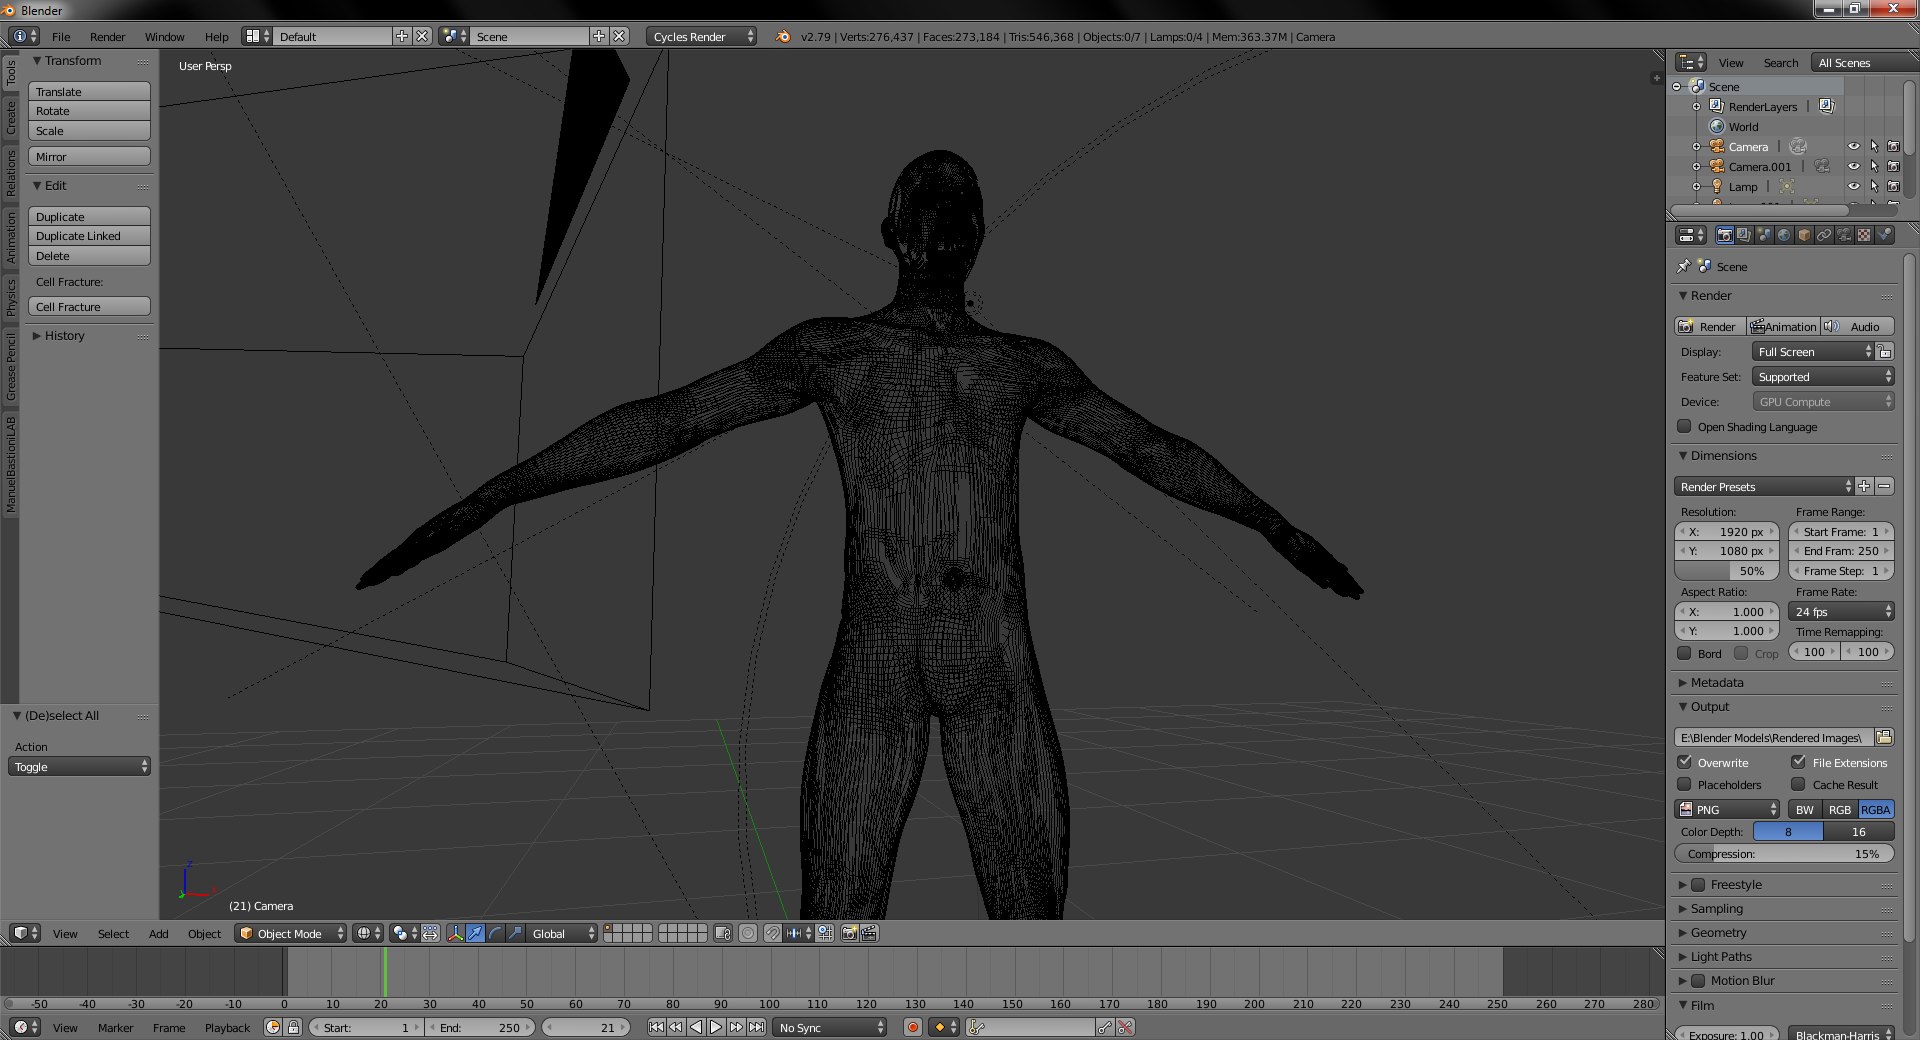Browse output folder with the folder icon
Viewport: 1920px width, 1040px height.
pyautogui.click(x=1884, y=737)
